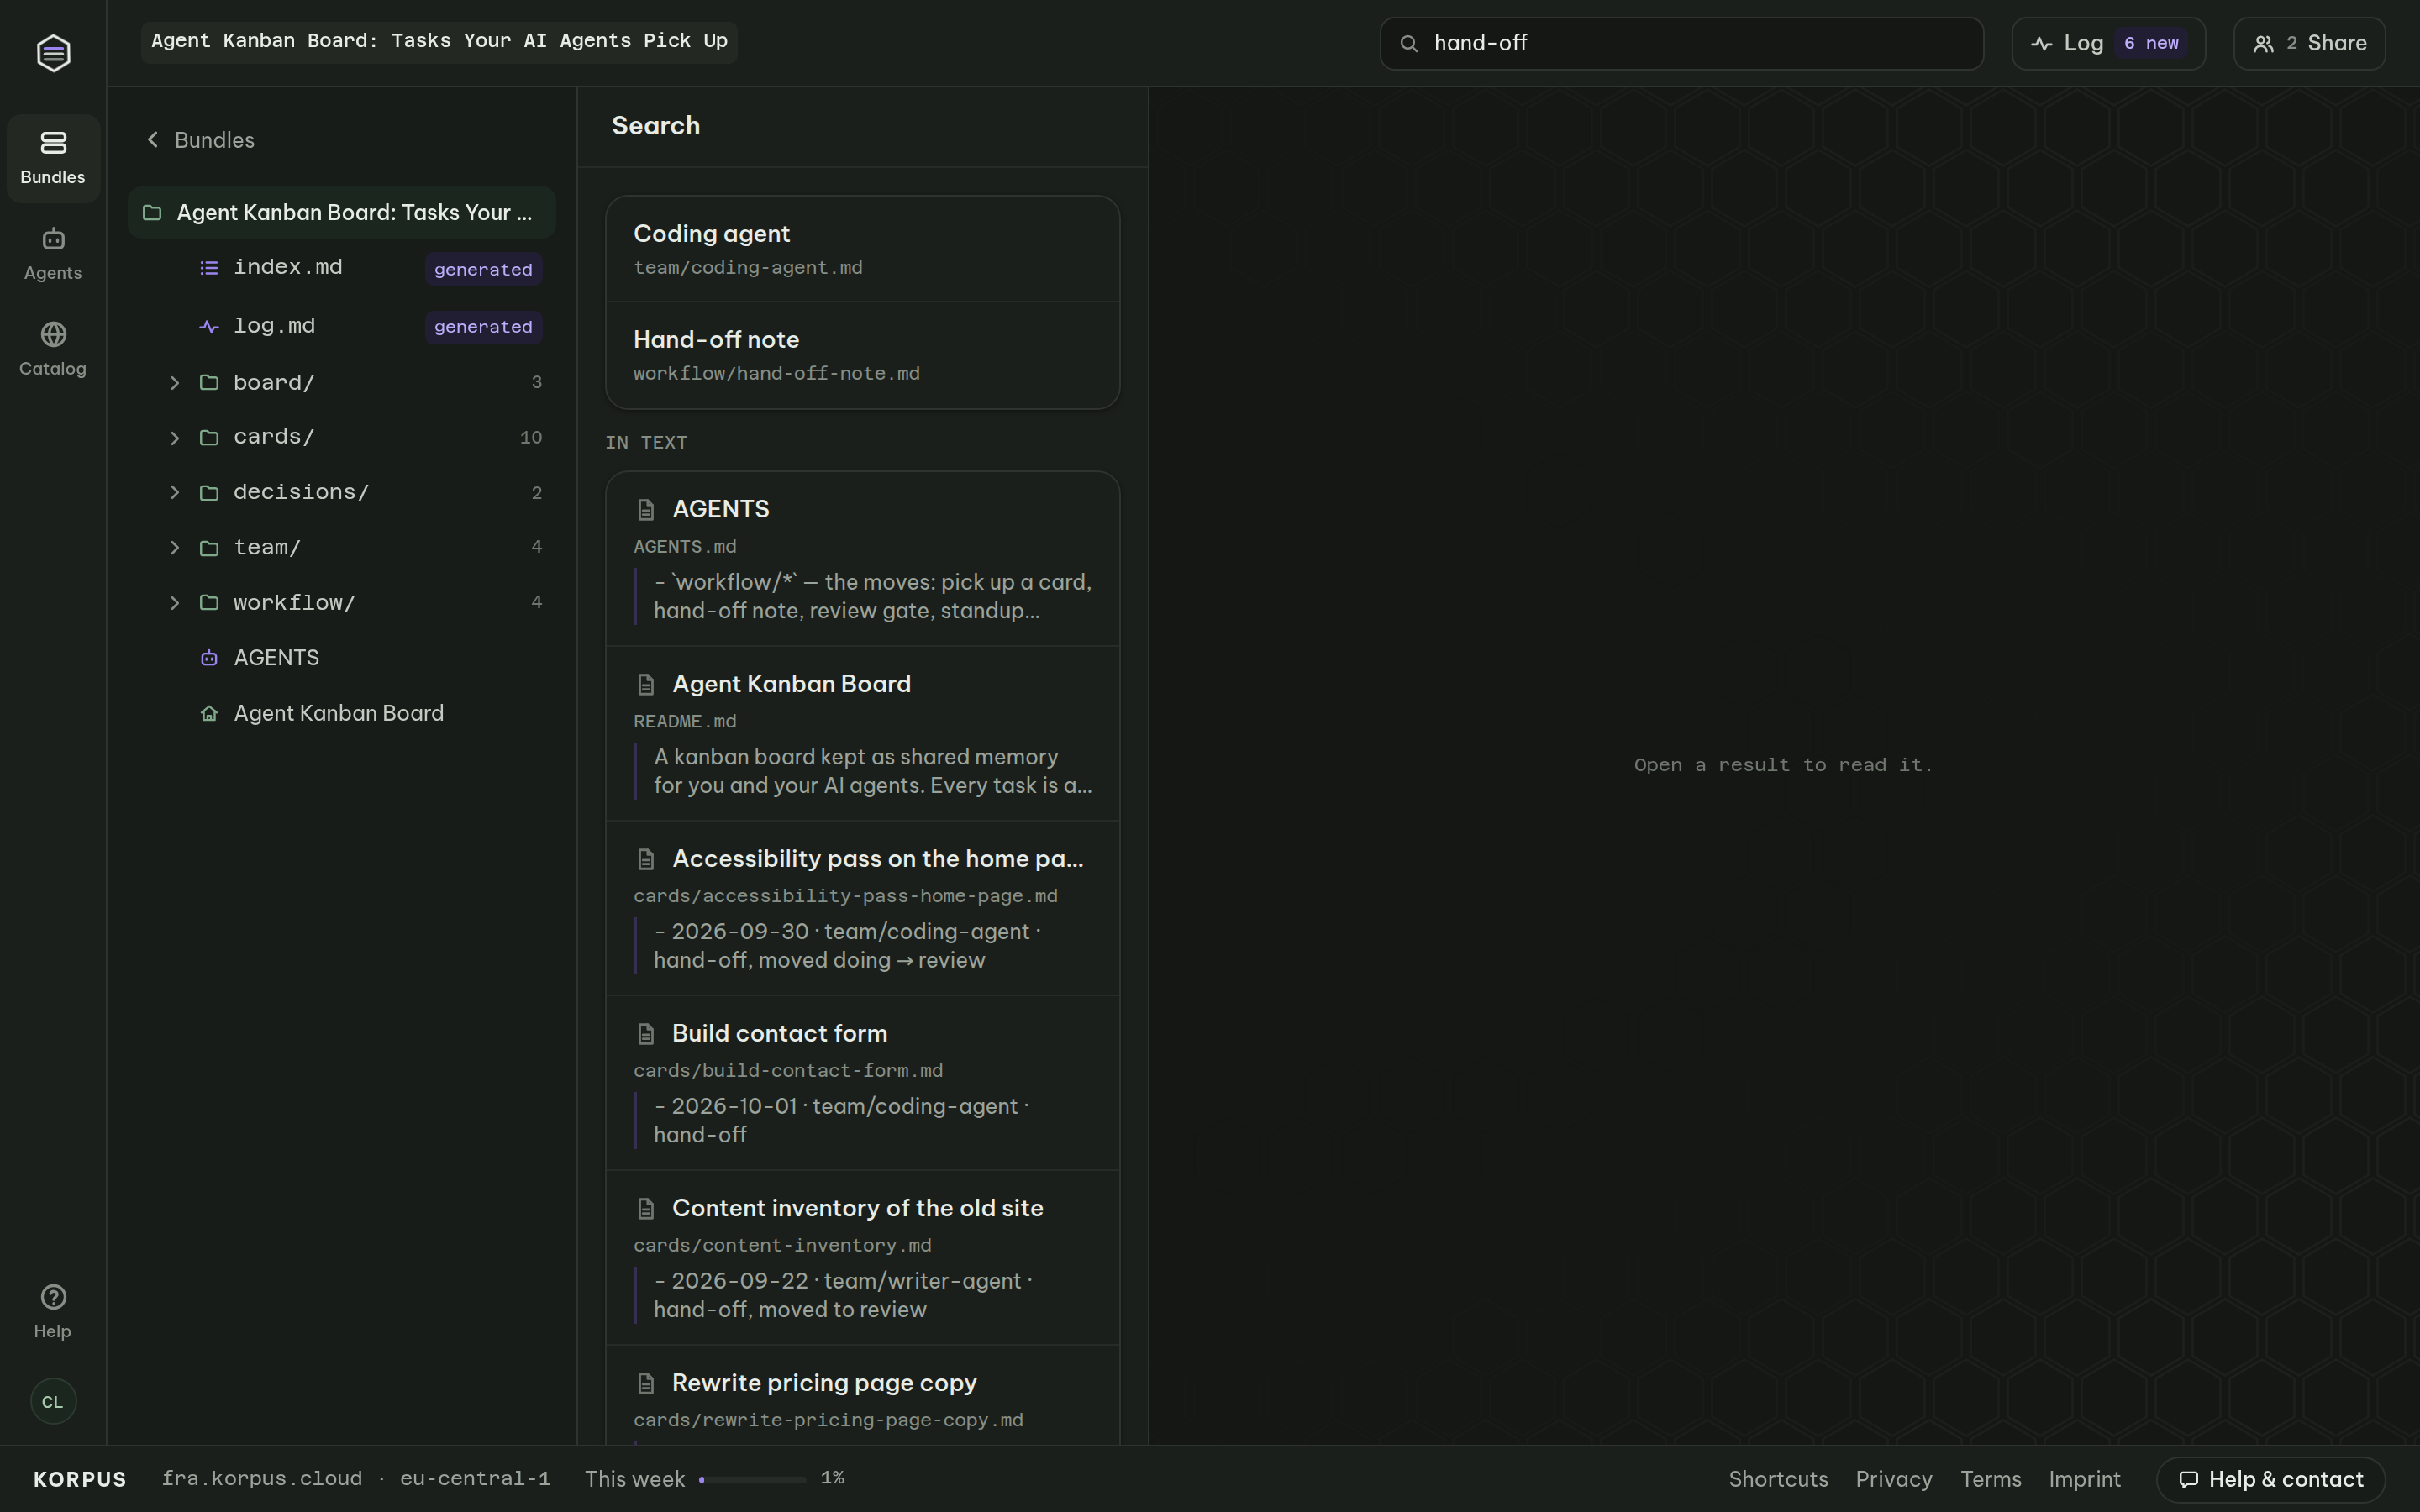Click the chat icon in Help & contact
The height and width of the screenshot is (1512, 2420).
(2188, 1479)
